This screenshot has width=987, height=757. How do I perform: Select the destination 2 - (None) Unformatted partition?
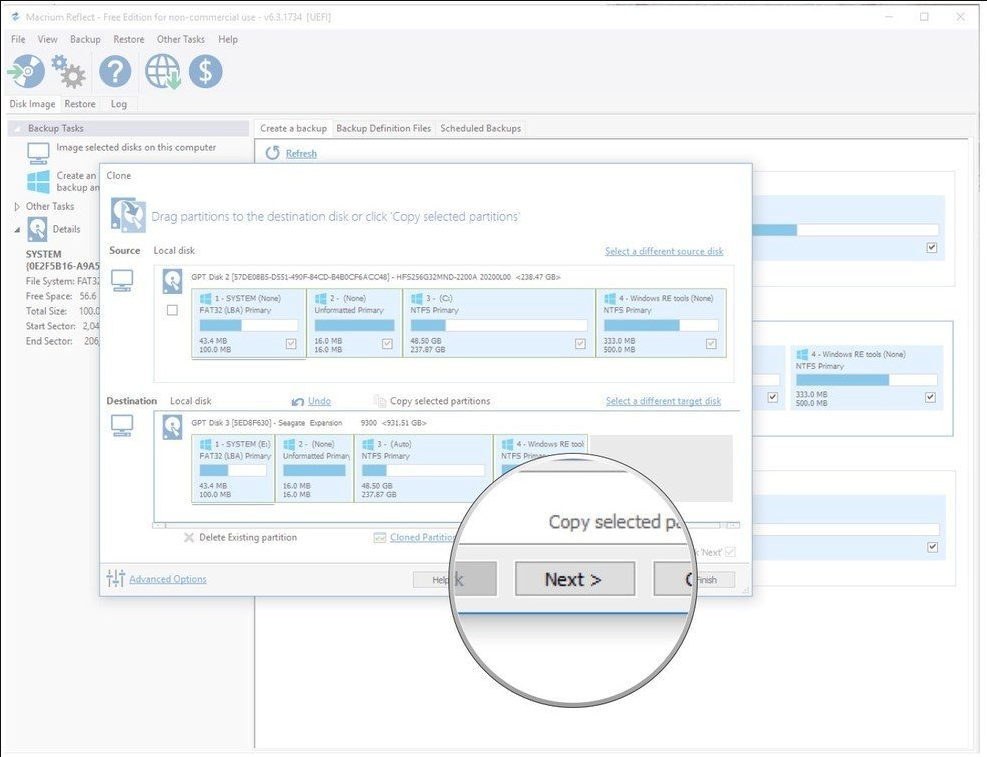tap(314, 469)
